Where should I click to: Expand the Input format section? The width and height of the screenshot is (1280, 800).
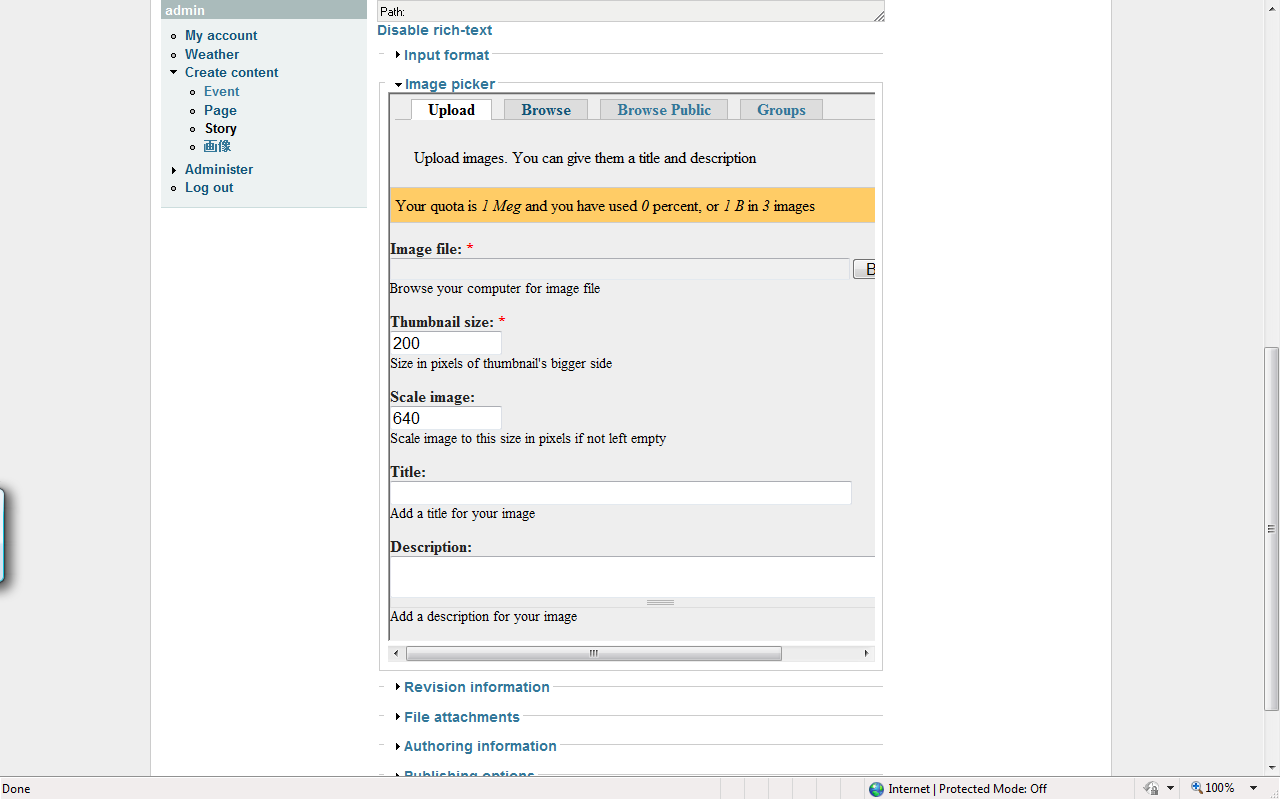pyautogui.click(x=446, y=55)
